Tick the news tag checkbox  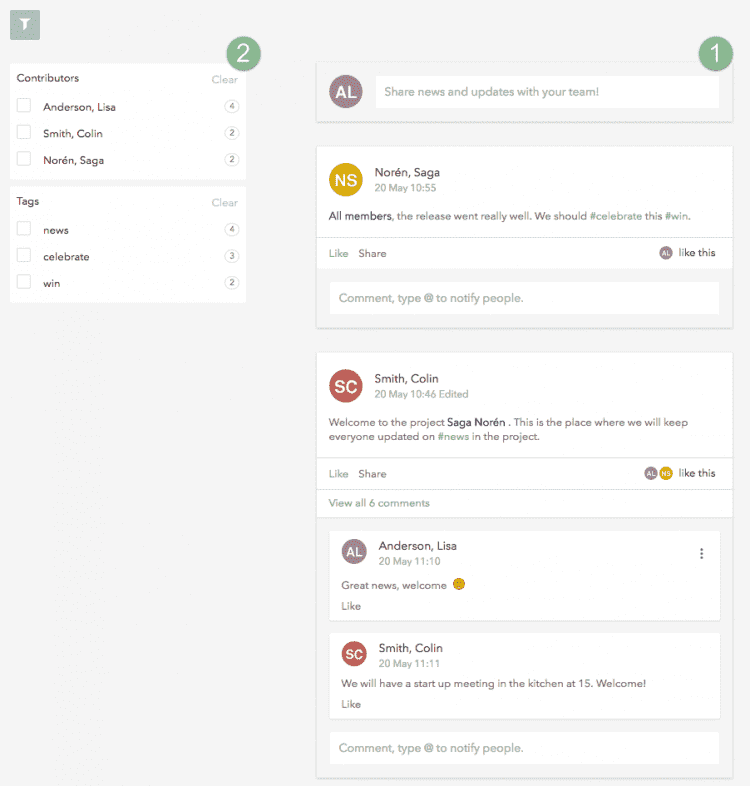tap(24, 229)
